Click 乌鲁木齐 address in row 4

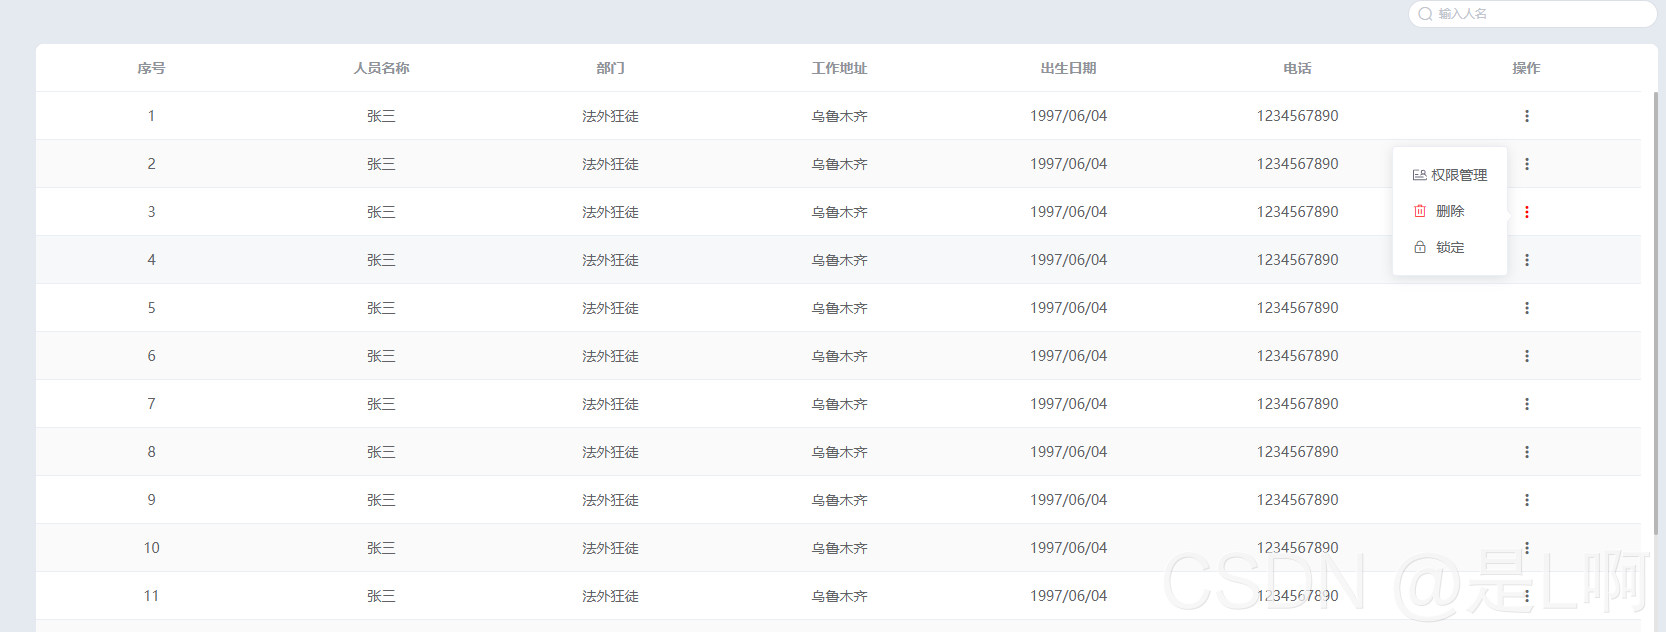pos(839,260)
